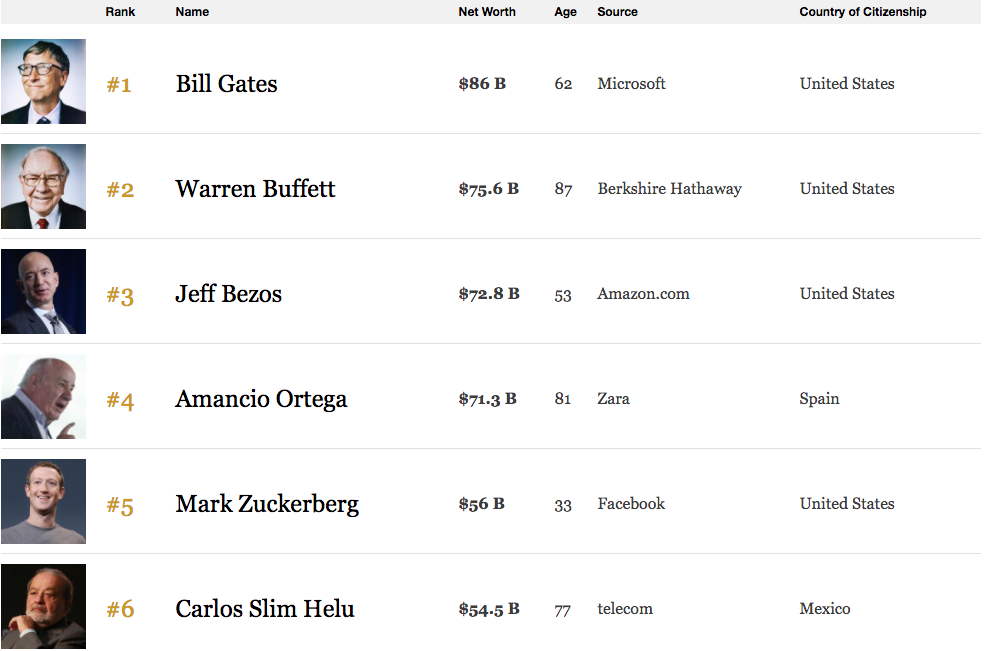The width and height of the screenshot is (986, 651).
Task: Click the Warren Buffett name link
Action: [x=255, y=189]
